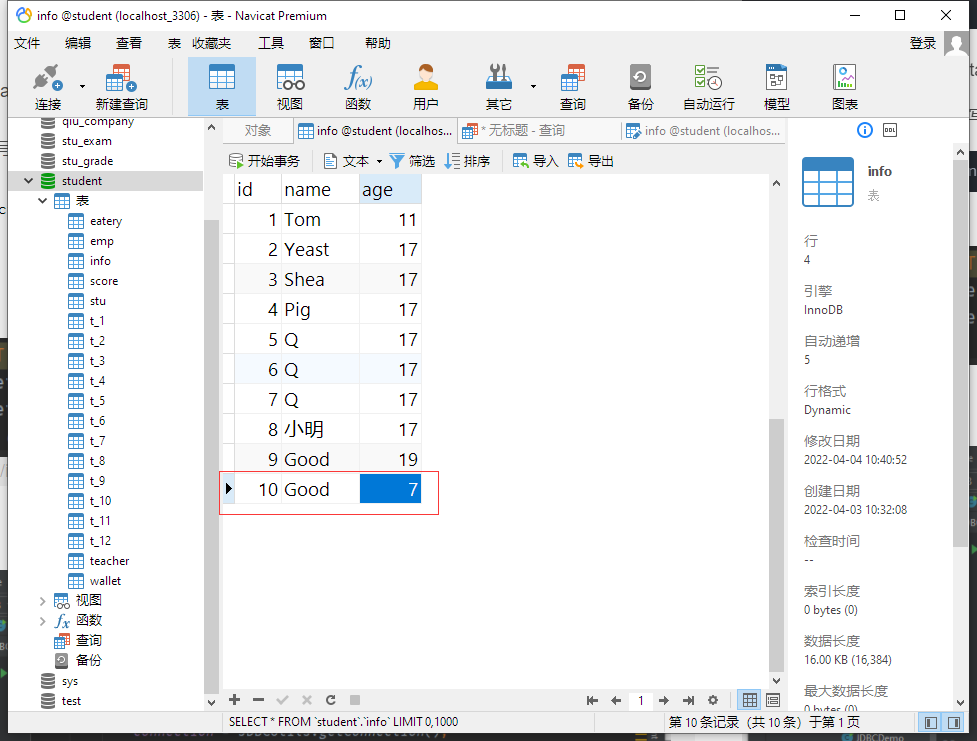Go to the last page of records
Viewport: 977px width, 741px height.
coord(688,700)
